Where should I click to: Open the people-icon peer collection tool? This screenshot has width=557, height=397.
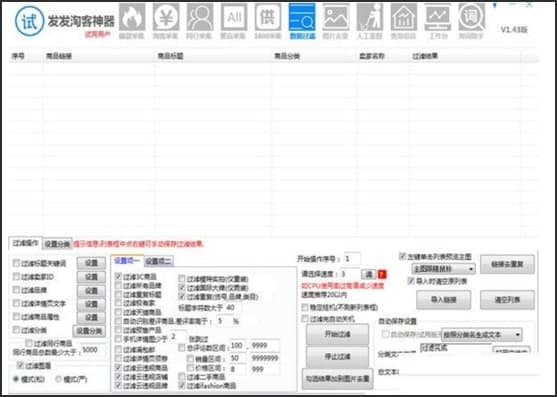(200, 21)
